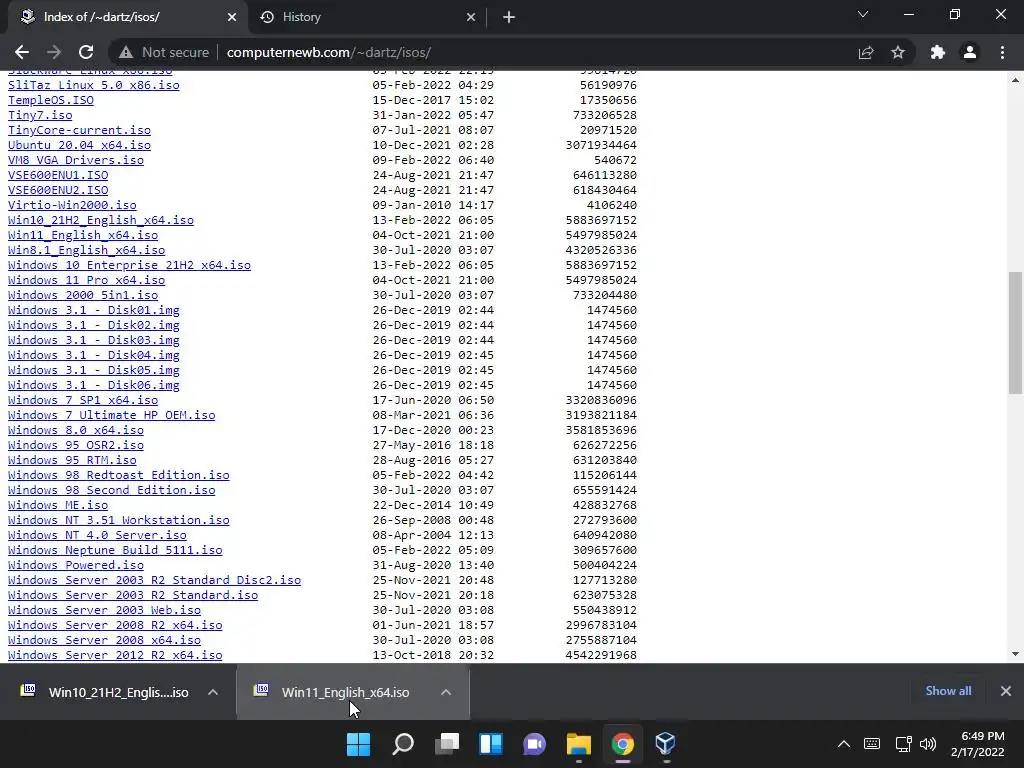Expand options for Win11_English_x64.iso download
1024x768 pixels.
tap(446, 692)
